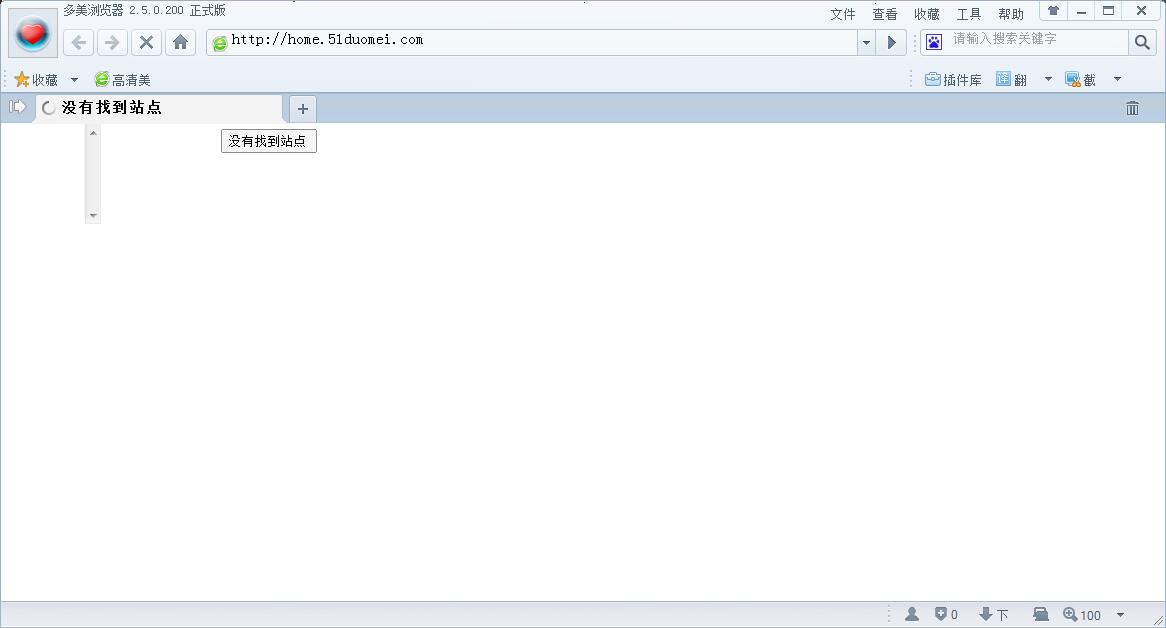
Task: Open the ad block shield counter
Action: pos(946,614)
